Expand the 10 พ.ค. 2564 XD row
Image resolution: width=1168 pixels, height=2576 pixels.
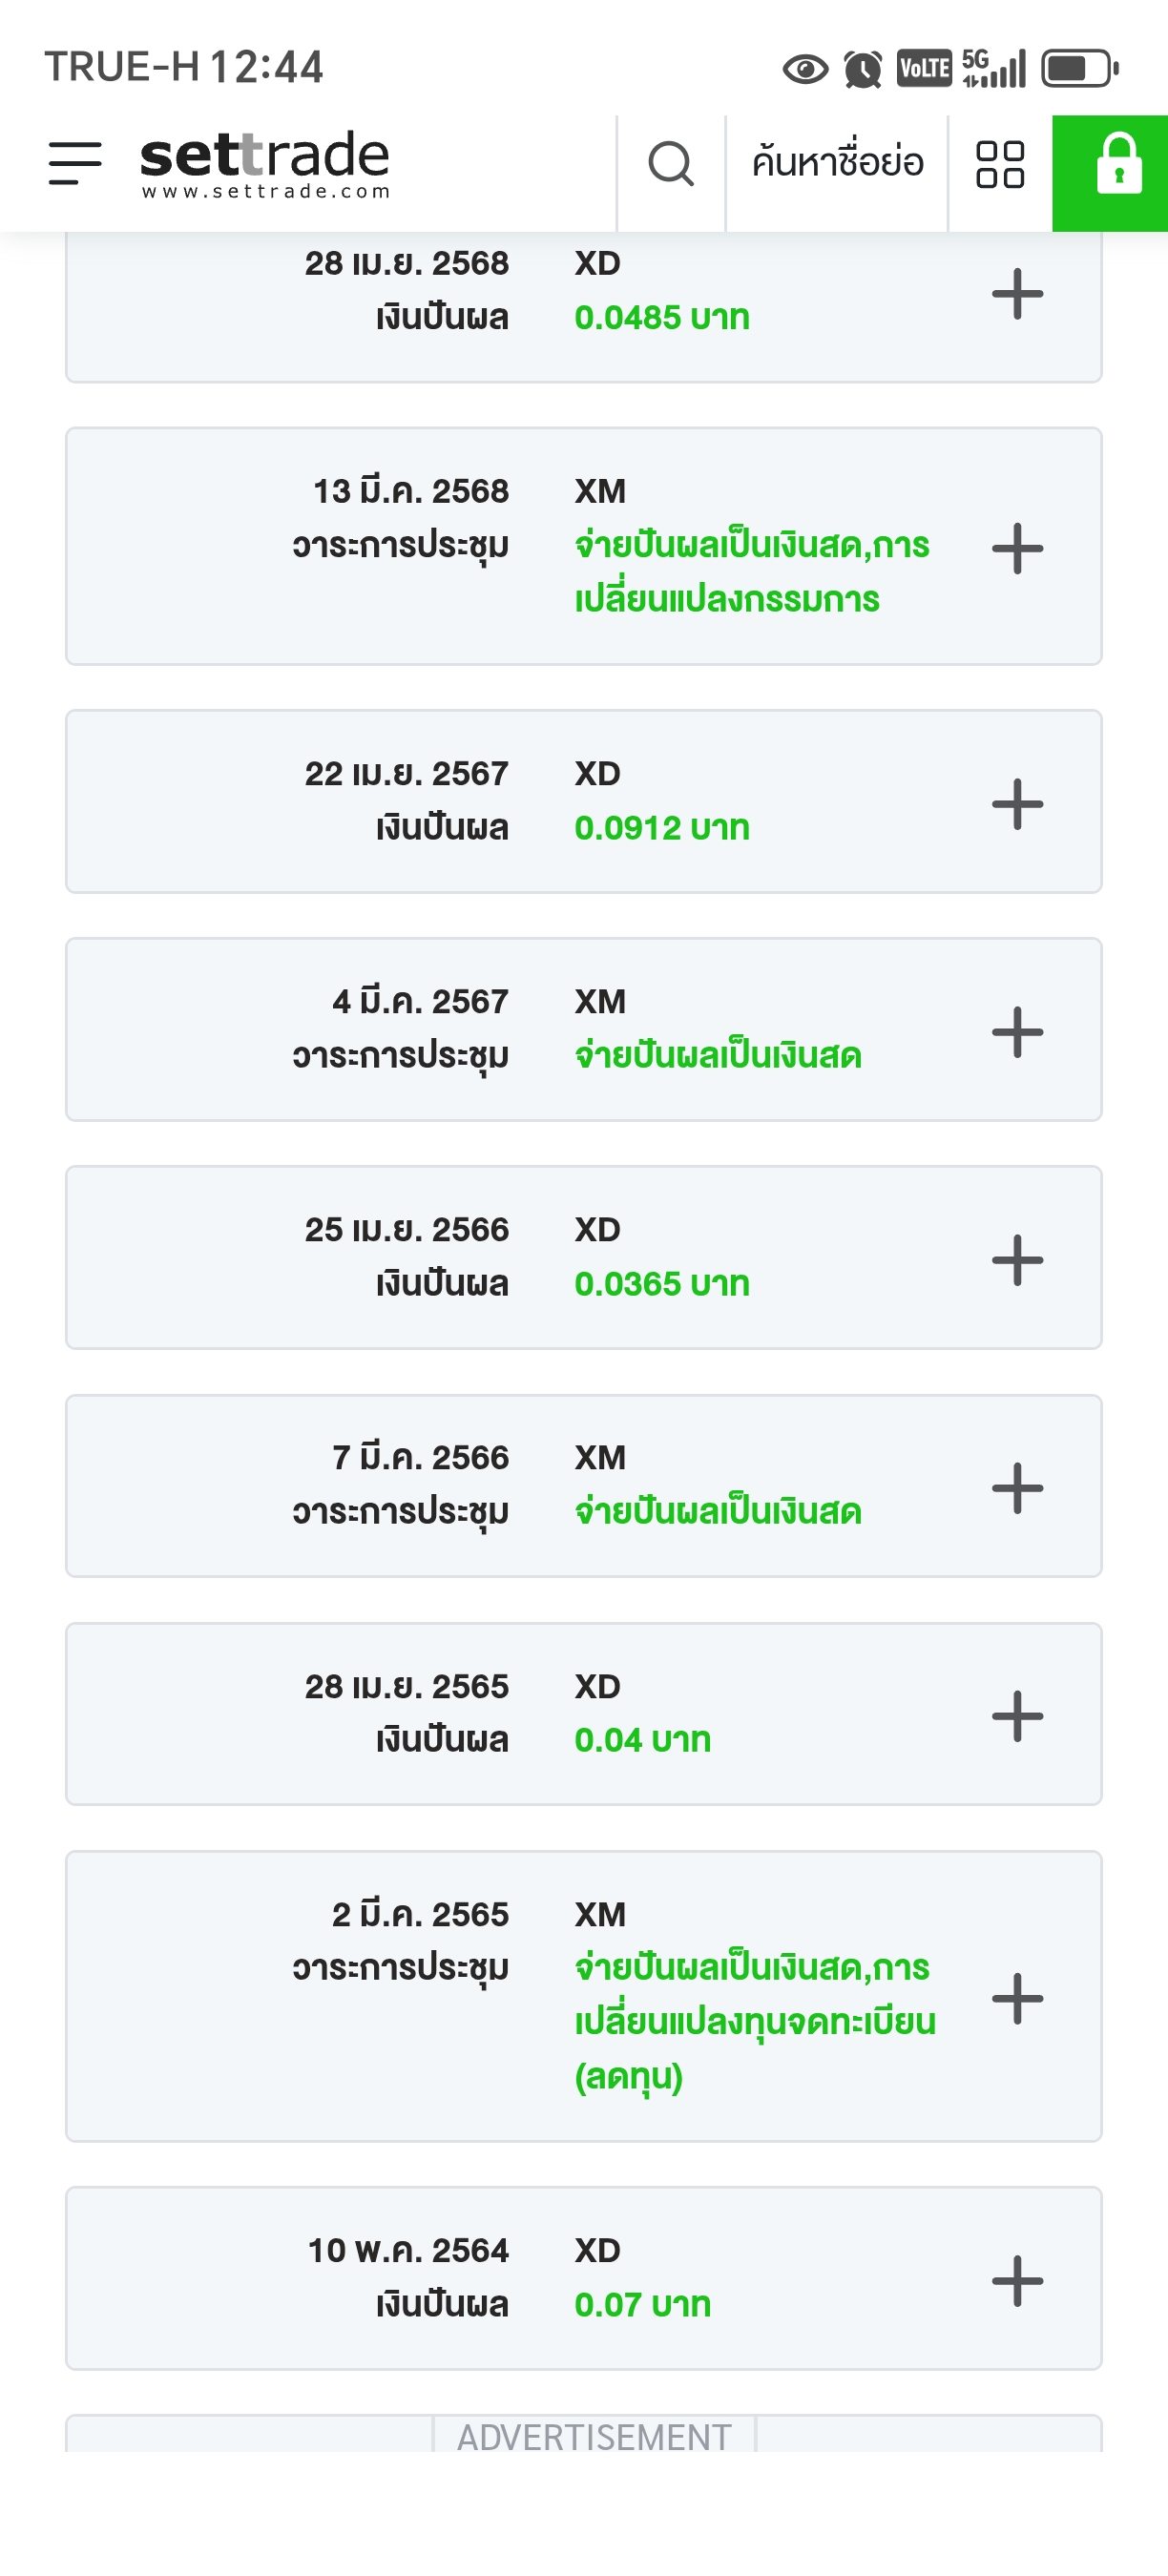[x=1017, y=2281]
